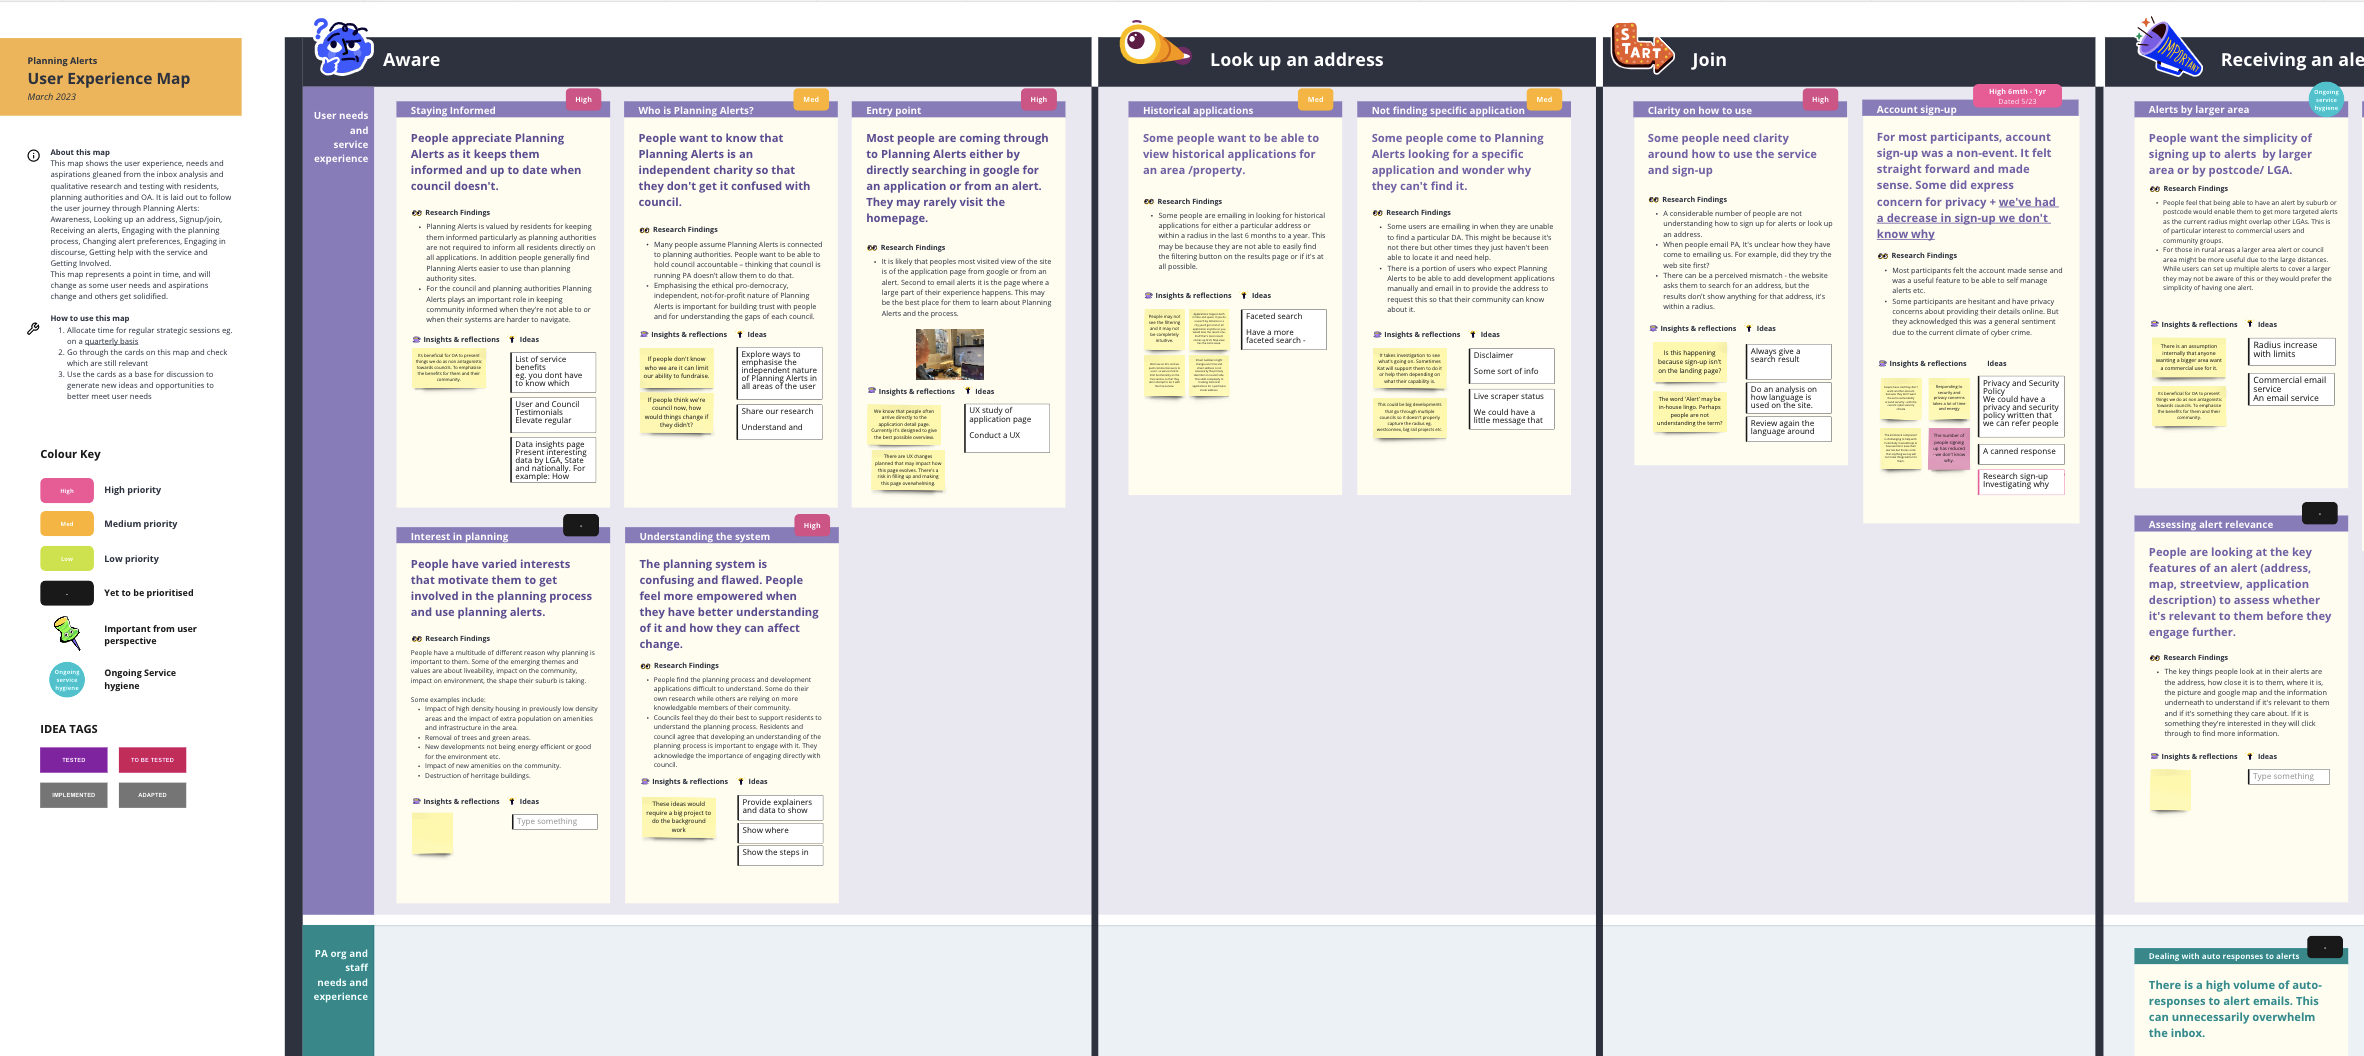Screen dimensions: 2364x1056
Task: Select the 'Share our research' idea box
Action: click(x=780, y=421)
